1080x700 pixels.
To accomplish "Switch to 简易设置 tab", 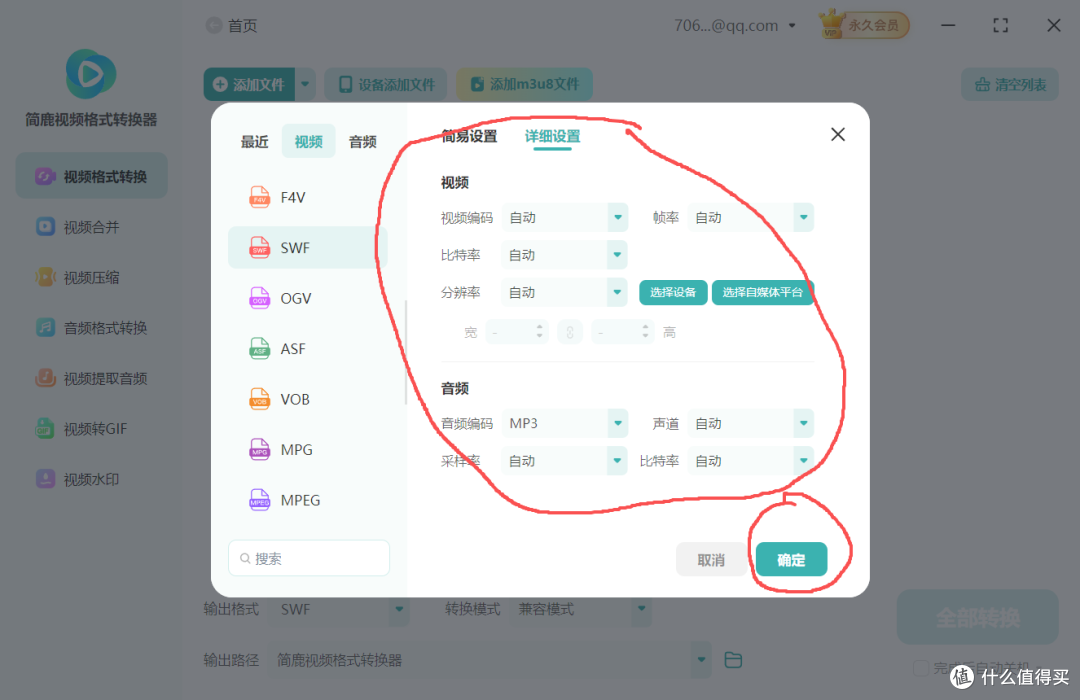I will point(469,136).
